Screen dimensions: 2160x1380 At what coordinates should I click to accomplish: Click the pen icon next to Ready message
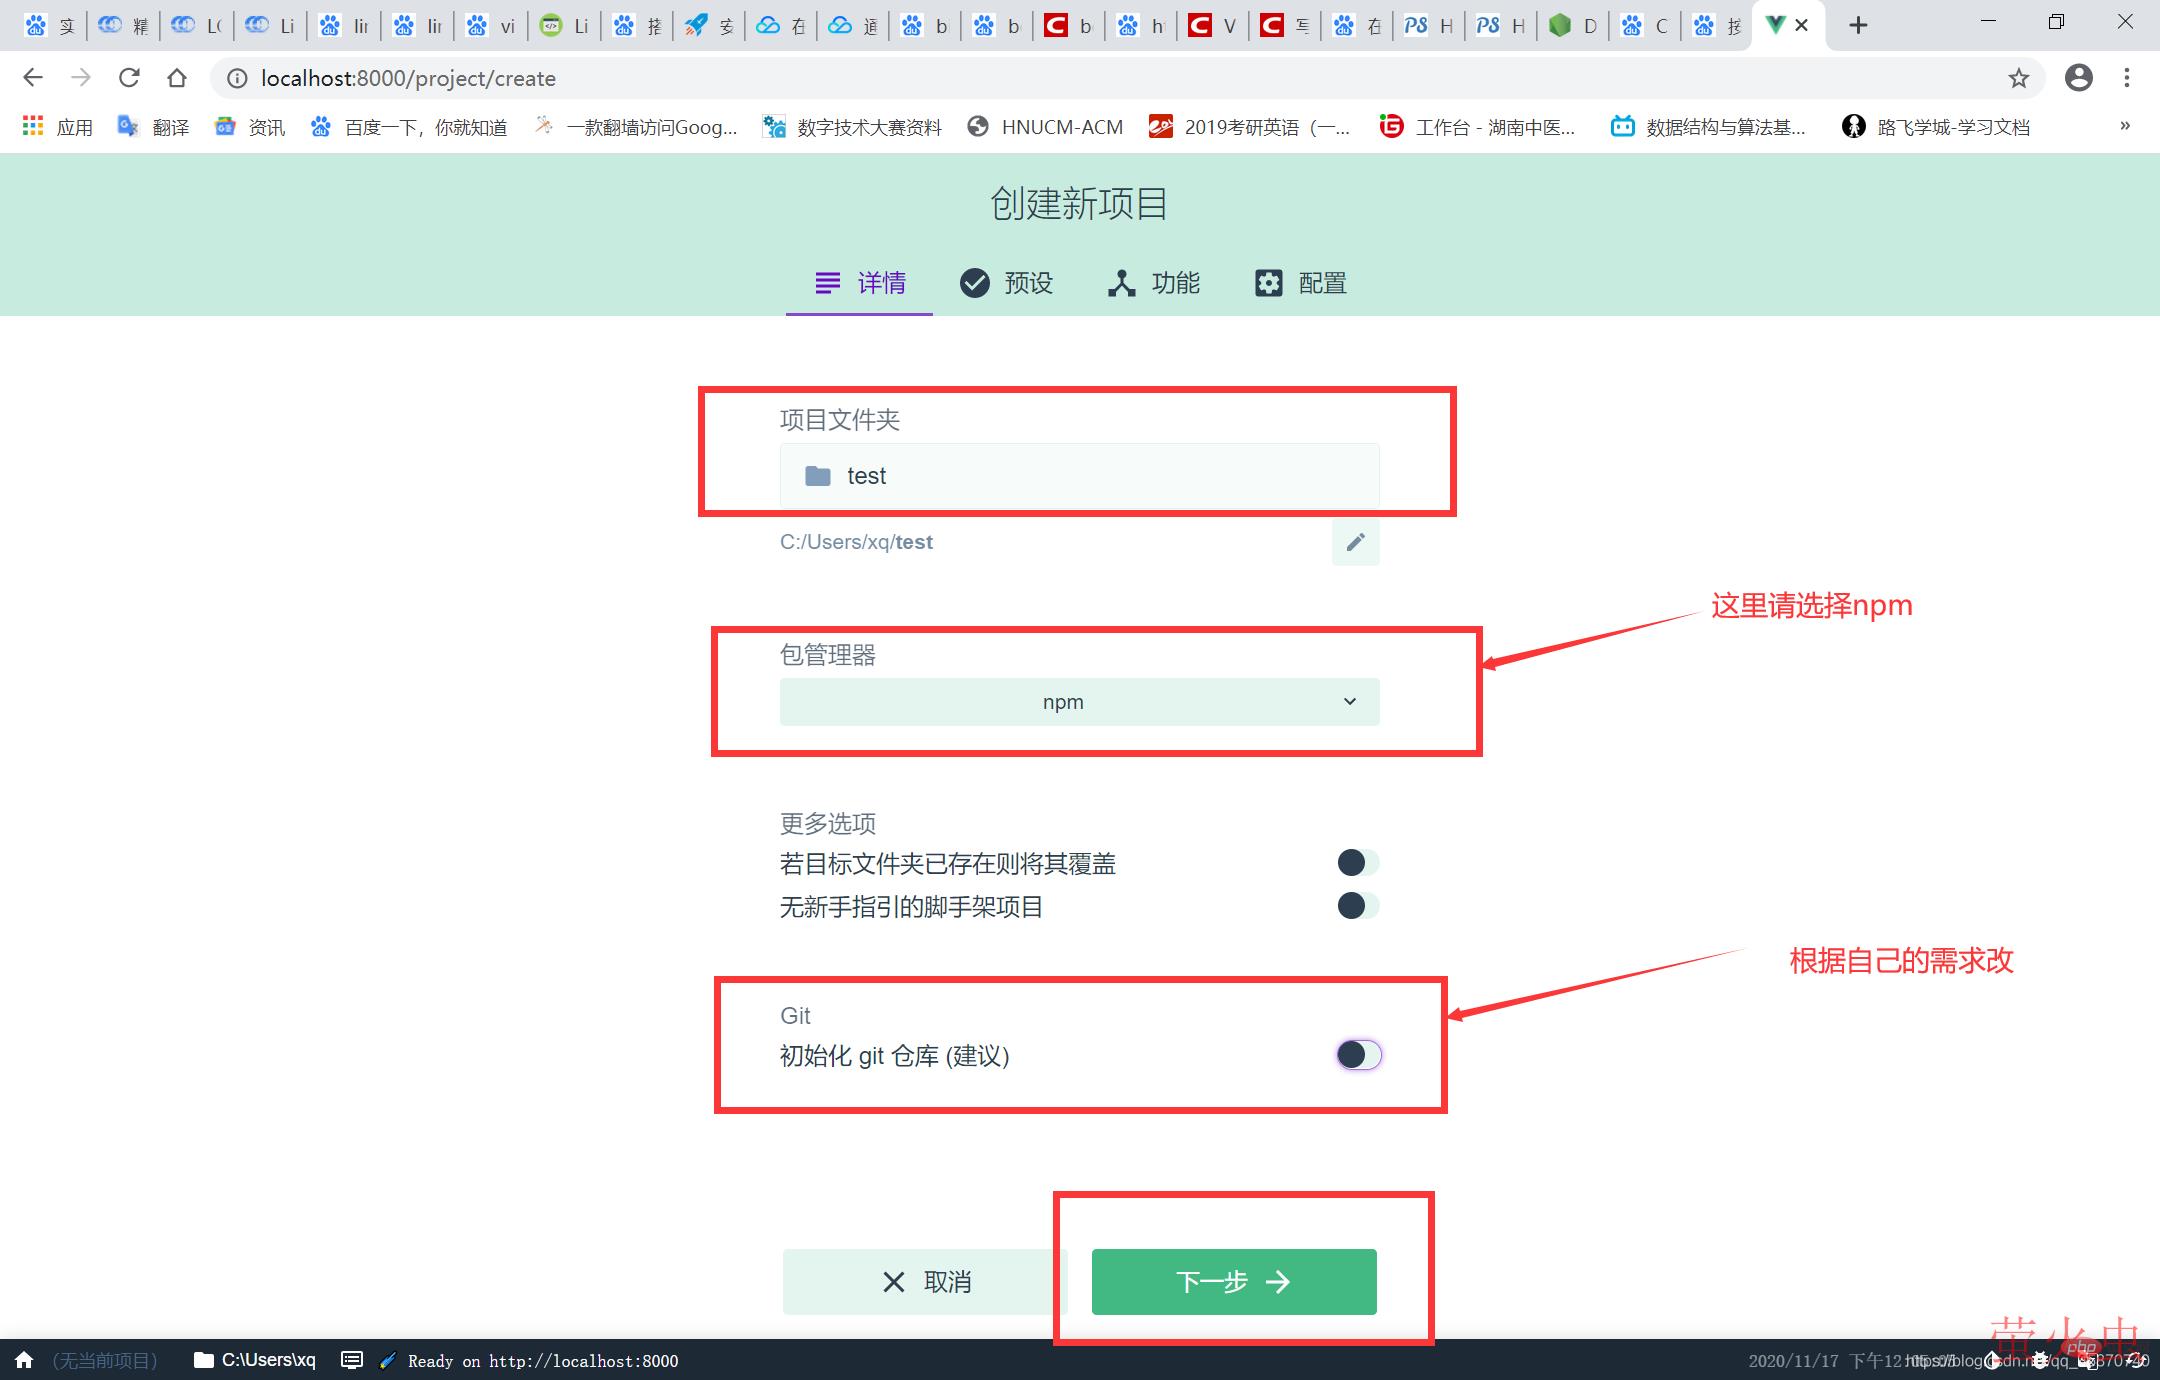pos(388,1361)
